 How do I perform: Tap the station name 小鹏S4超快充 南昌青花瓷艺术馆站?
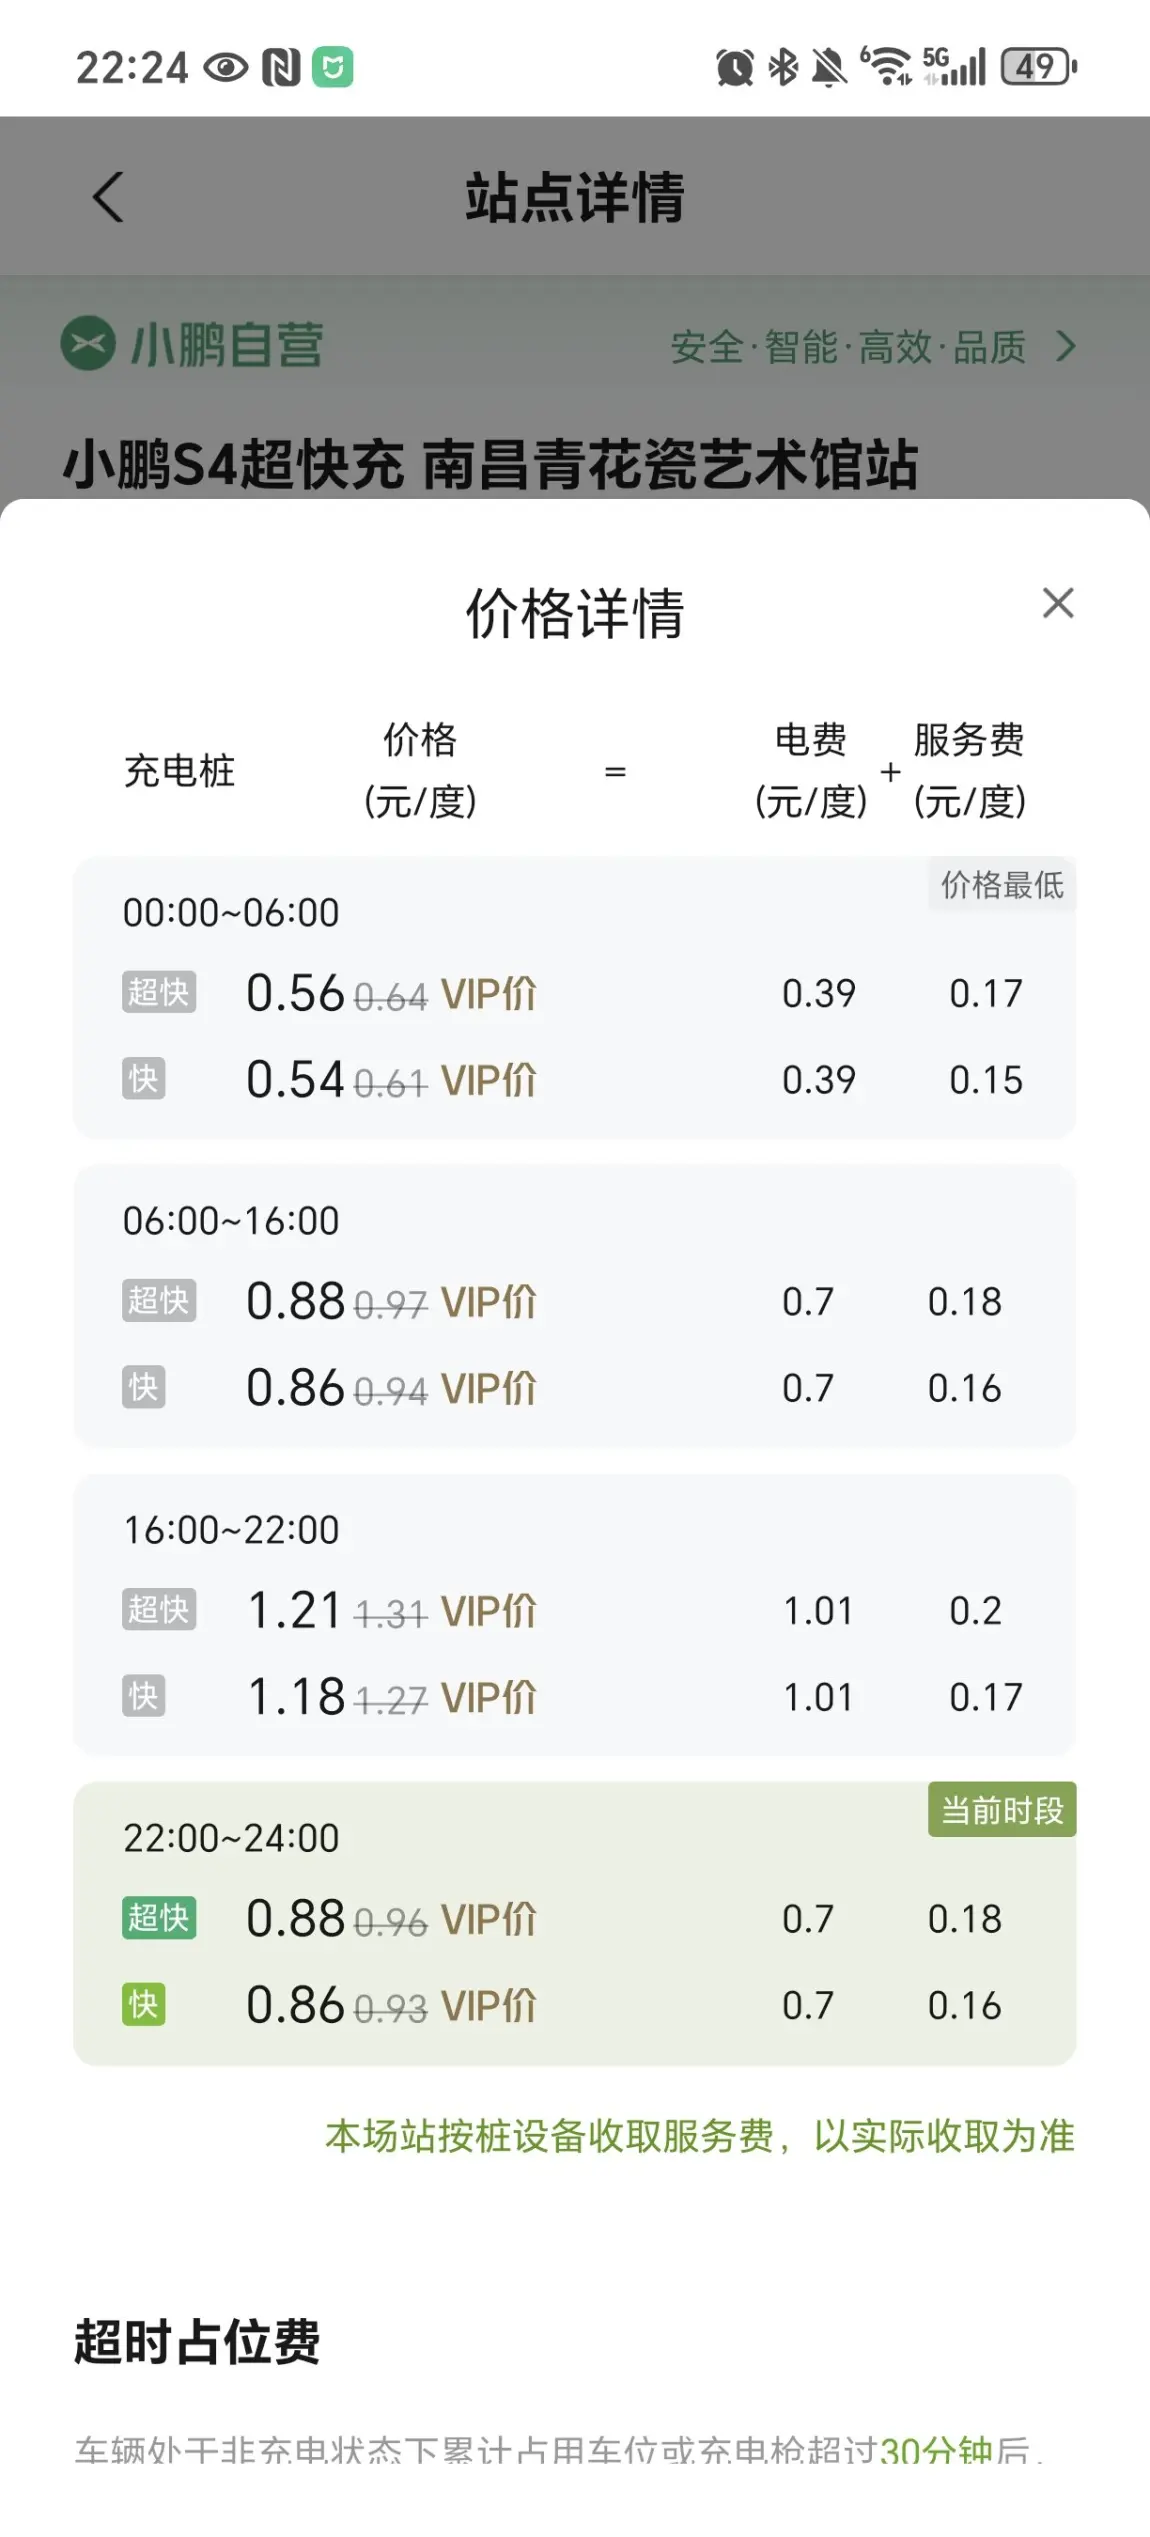490,465
